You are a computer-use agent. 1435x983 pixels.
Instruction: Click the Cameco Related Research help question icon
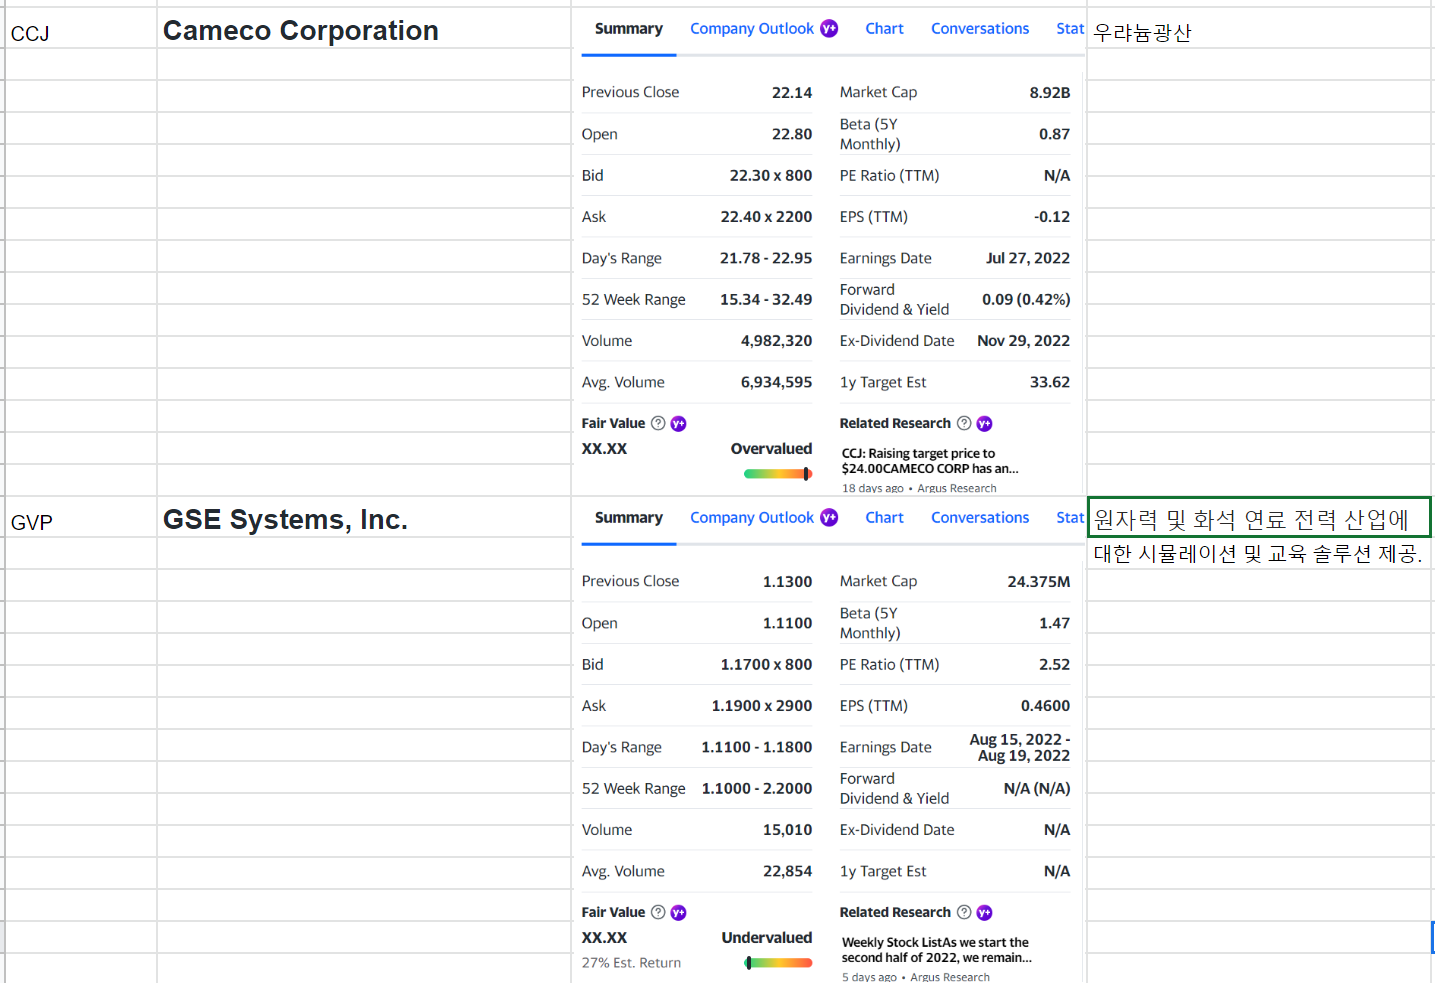point(964,423)
